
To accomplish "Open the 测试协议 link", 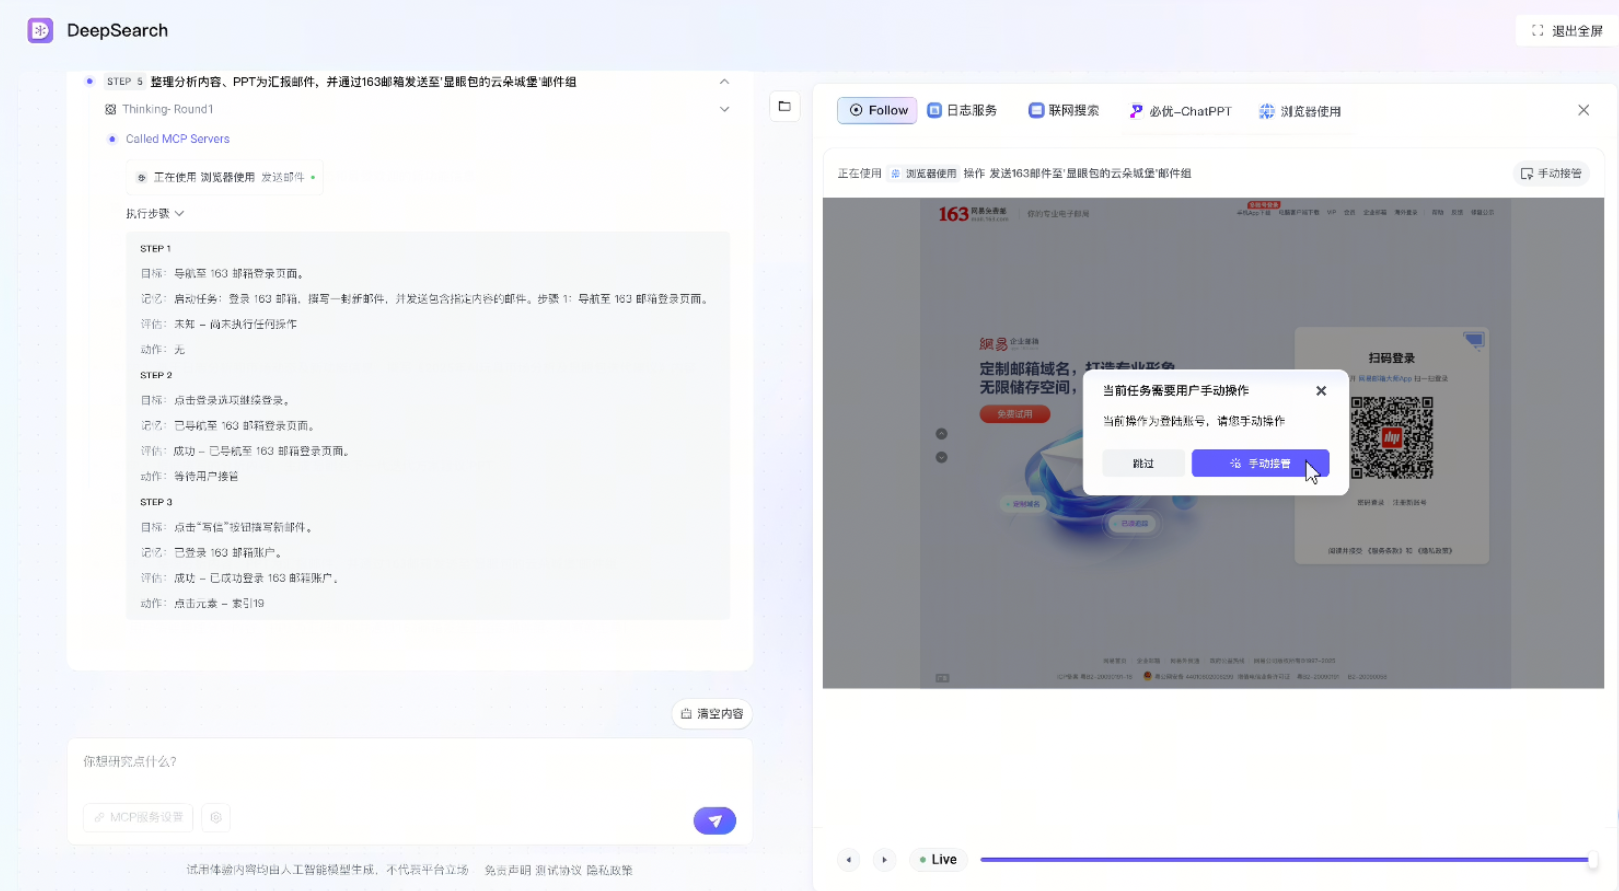I will point(558,870).
